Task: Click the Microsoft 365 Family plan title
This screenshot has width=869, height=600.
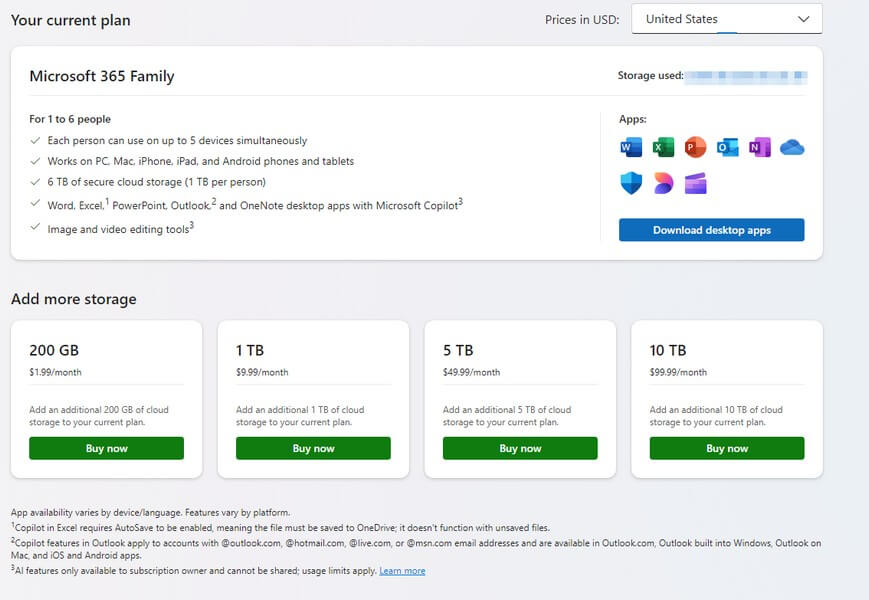Action: click(x=102, y=76)
